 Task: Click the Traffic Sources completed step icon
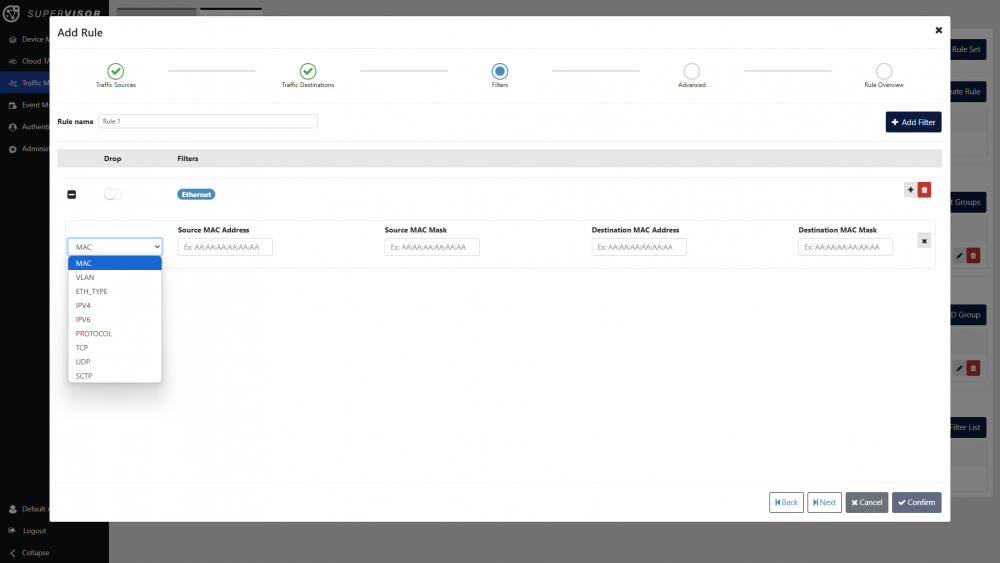(116, 71)
